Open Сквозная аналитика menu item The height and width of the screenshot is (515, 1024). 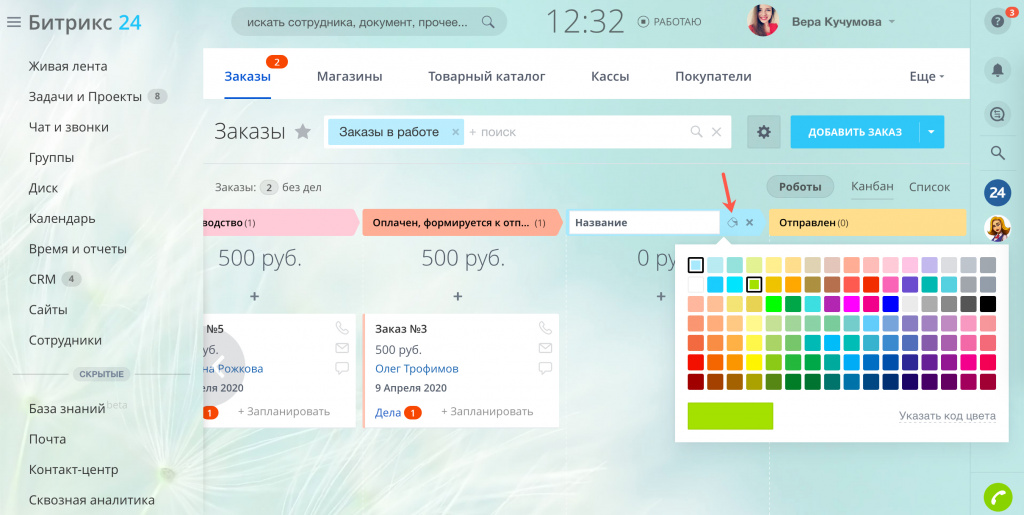pos(91,500)
